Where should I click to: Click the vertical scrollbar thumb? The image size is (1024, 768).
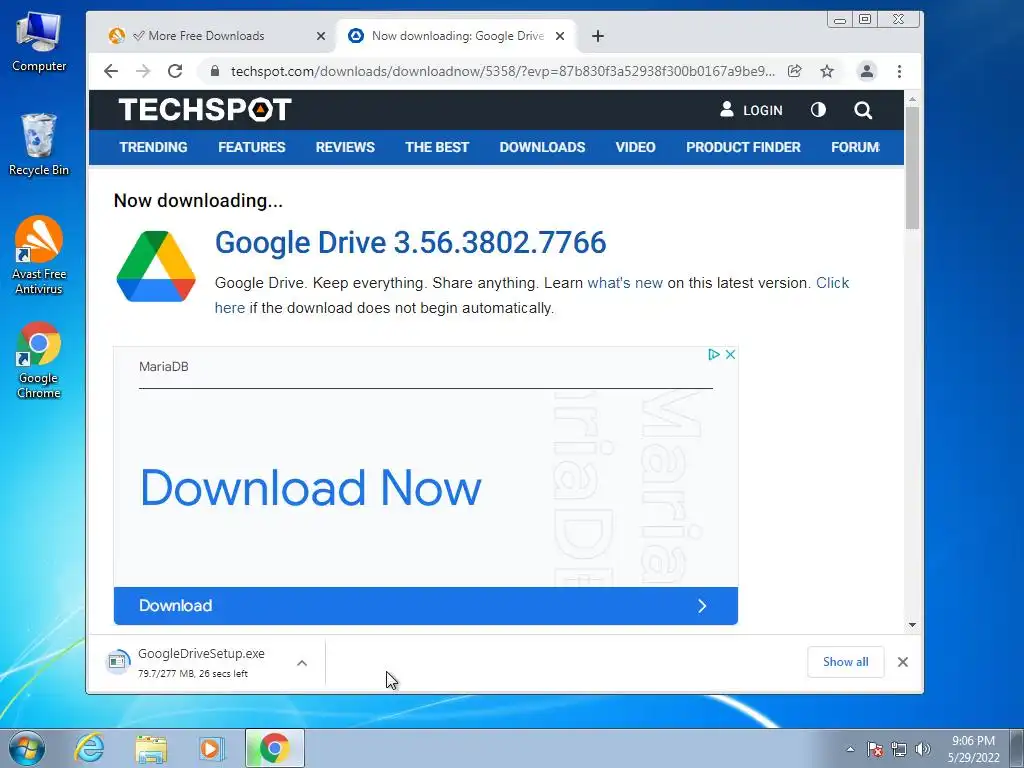[x=912, y=167]
